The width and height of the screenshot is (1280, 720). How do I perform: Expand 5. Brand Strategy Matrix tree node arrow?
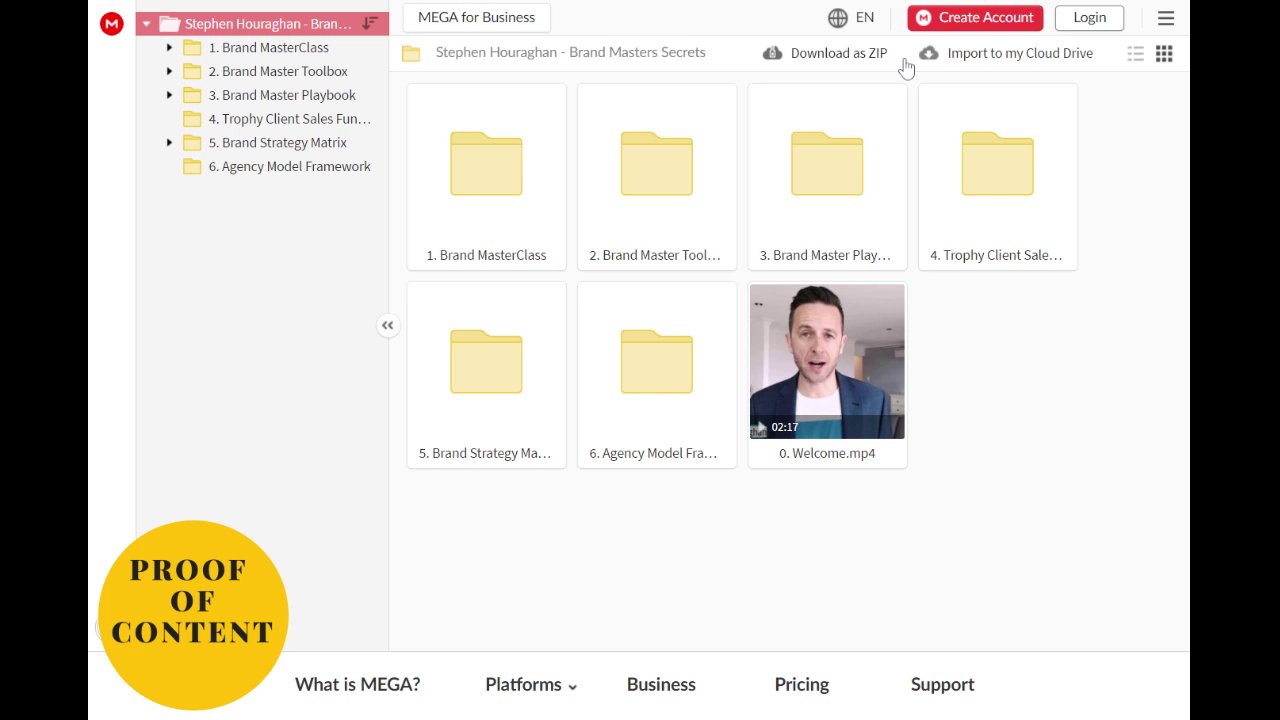pyautogui.click(x=169, y=143)
